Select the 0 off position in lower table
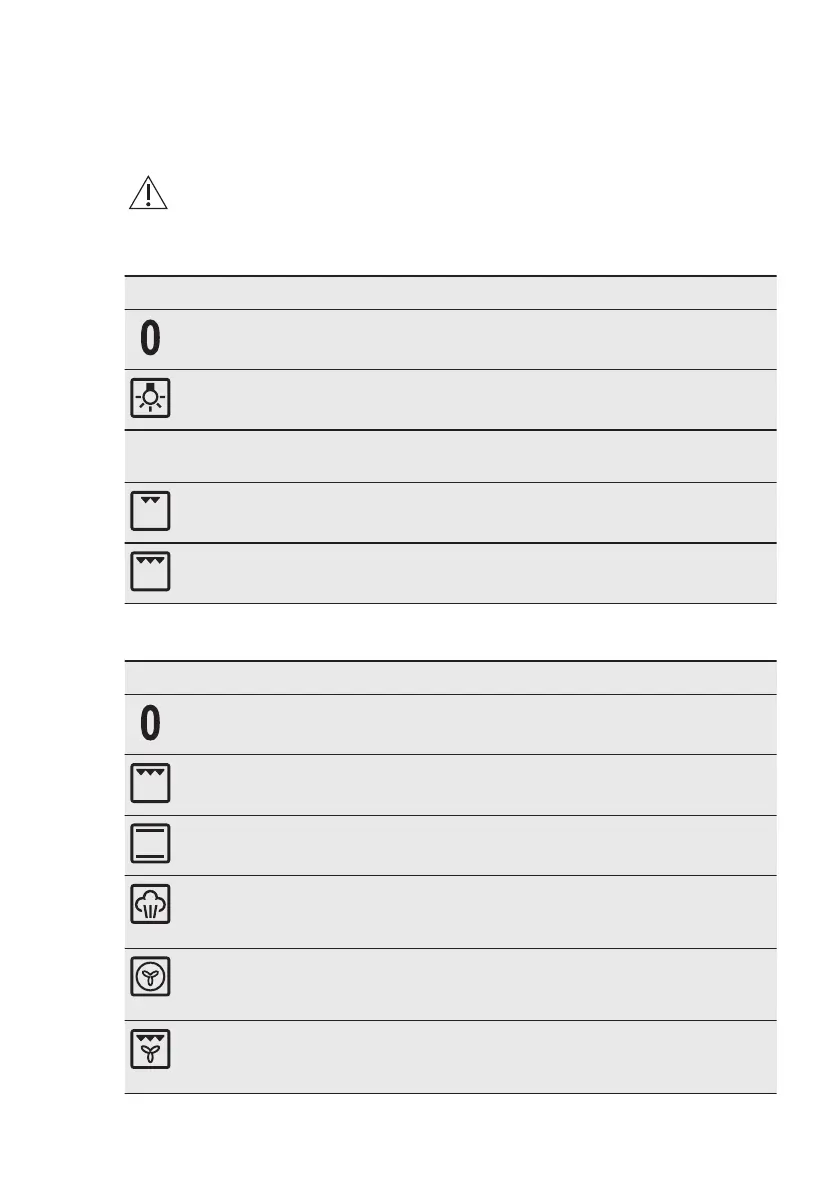 coord(150,723)
